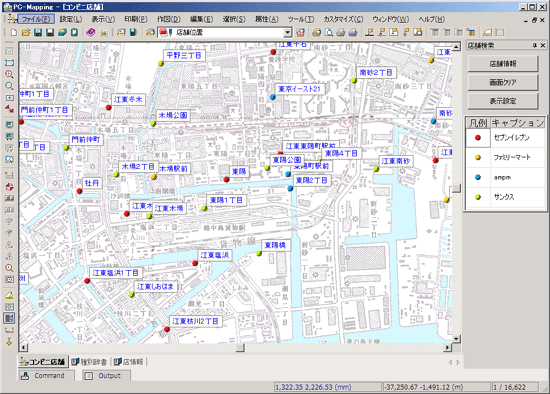550x394 pixels.
Task: Click the red marker beside 江東冬木
Action: pyautogui.click(x=109, y=107)
